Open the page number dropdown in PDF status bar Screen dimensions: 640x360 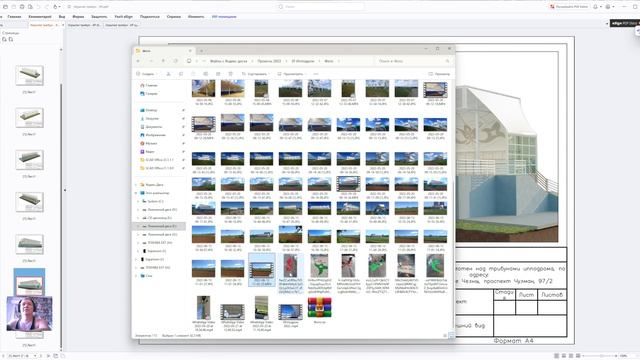point(36,356)
